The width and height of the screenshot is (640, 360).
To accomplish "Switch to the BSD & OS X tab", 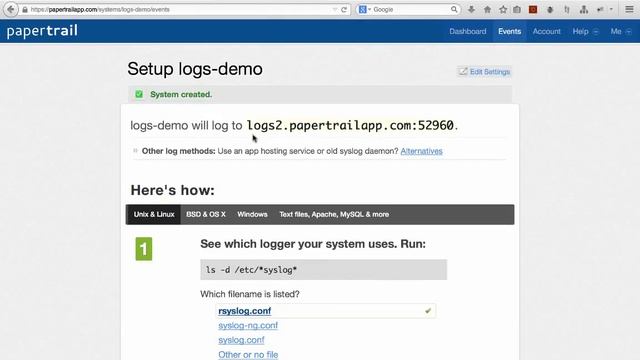I will (x=206, y=214).
